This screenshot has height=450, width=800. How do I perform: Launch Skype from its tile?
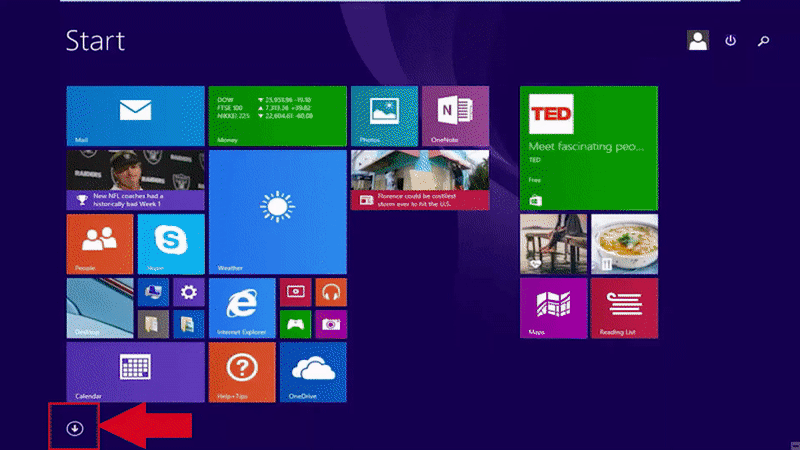pyautogui.click(x=171, y=244)
